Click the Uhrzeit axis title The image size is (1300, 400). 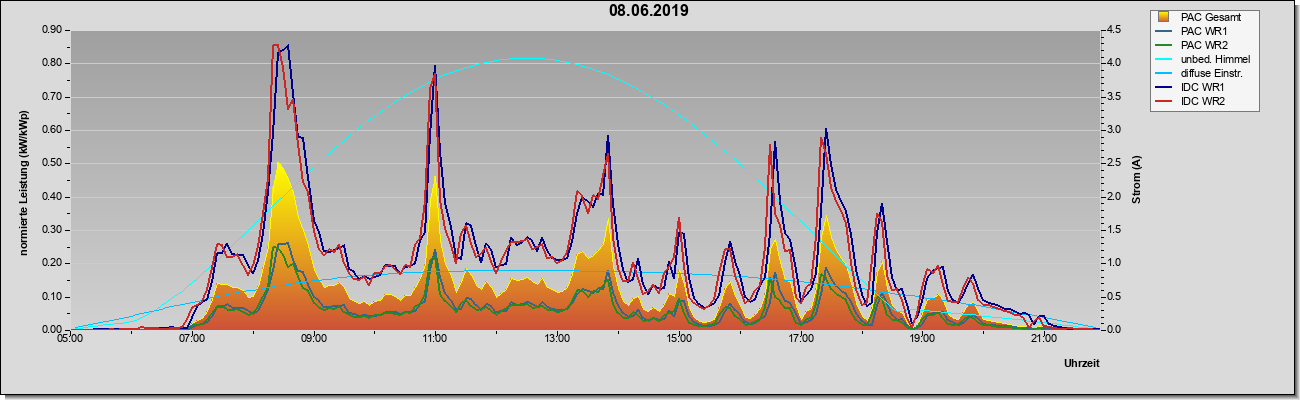[1081, 364]
